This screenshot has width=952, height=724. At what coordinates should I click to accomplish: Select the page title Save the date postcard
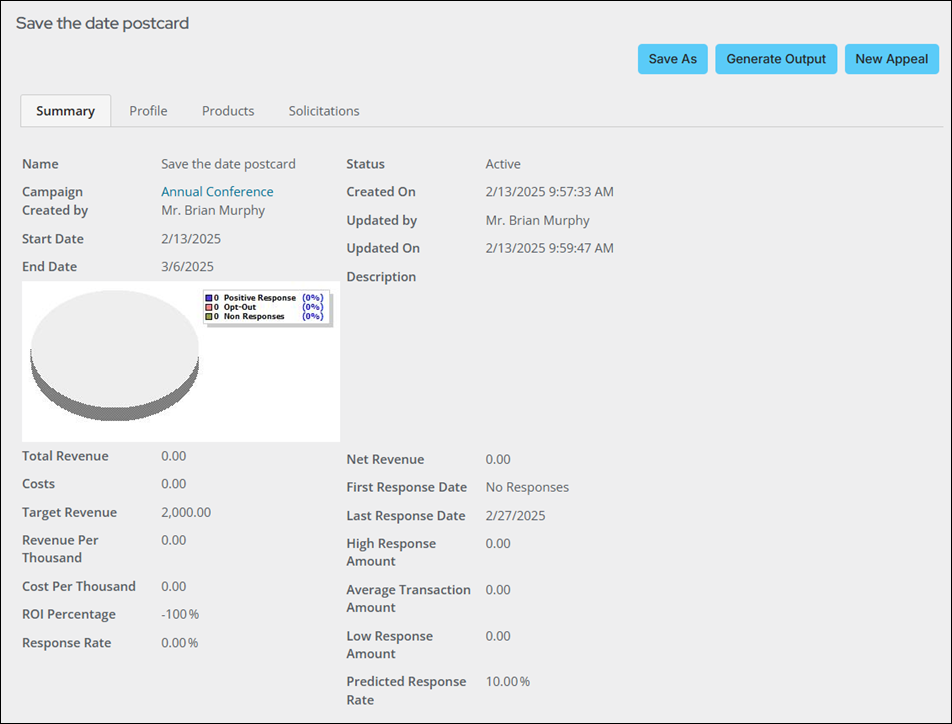(102, 23)
